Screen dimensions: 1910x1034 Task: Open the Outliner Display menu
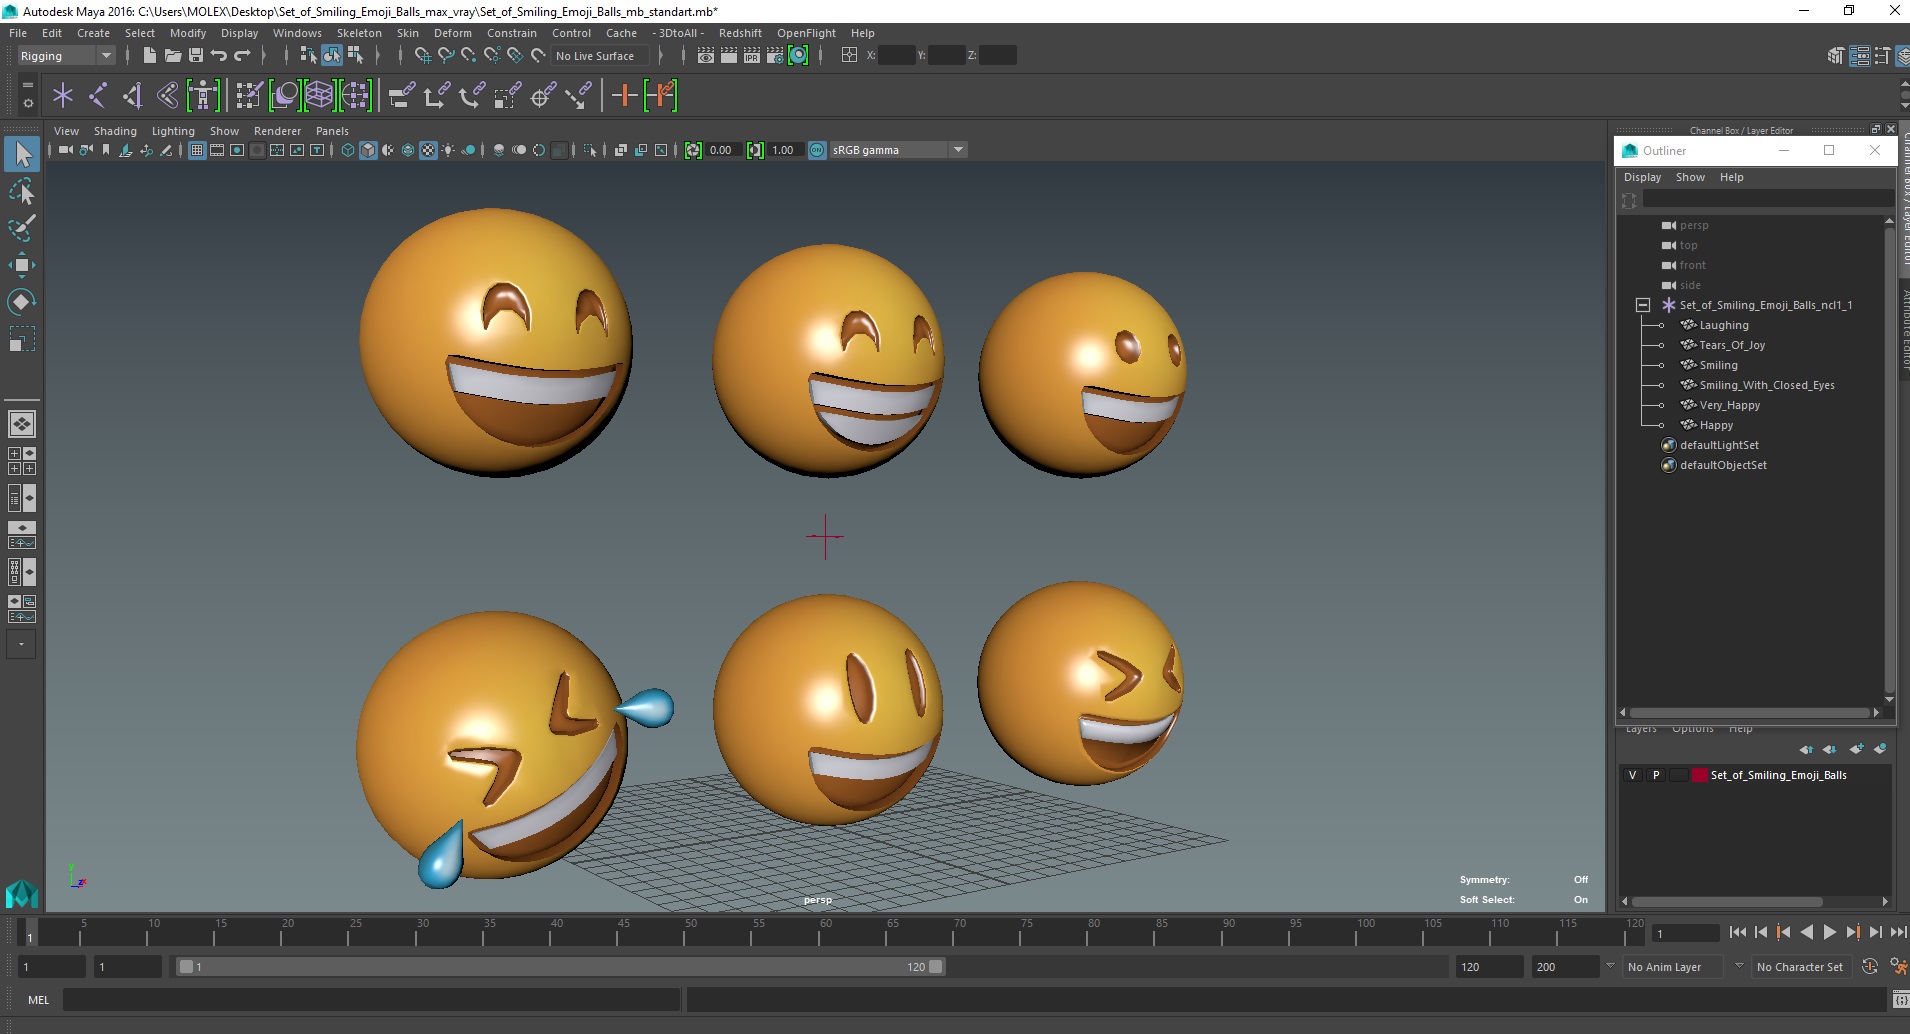click(x=1642, y=177)
